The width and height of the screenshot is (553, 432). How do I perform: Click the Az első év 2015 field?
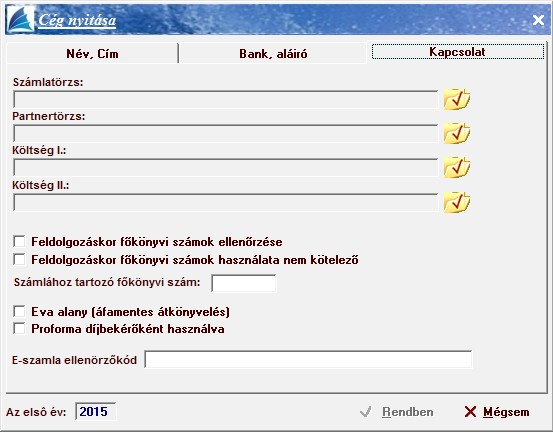click(x=96, y=412)
